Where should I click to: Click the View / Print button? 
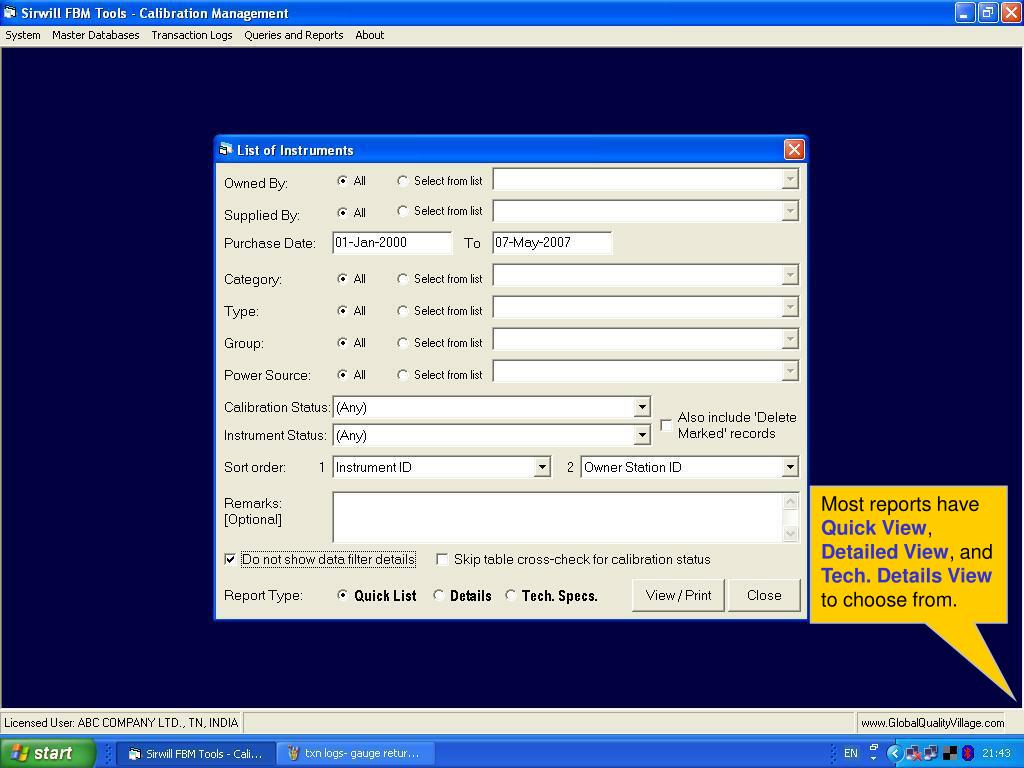pos(678,595)
